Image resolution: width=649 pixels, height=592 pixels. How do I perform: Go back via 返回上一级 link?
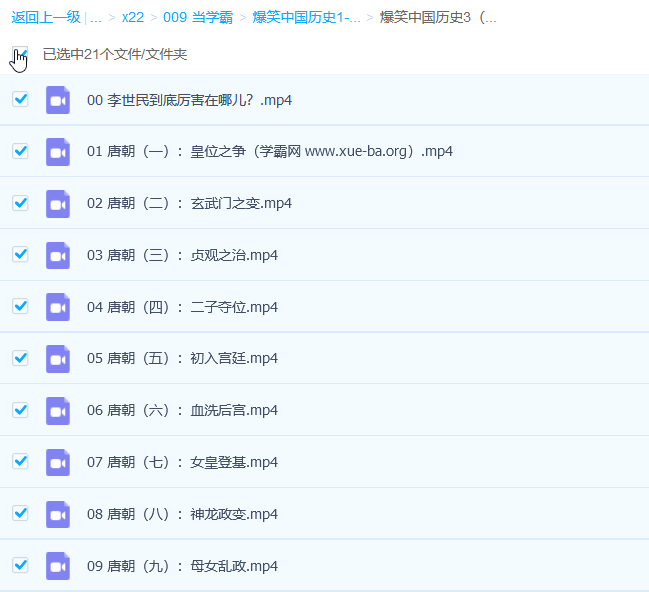(x=46, y=17)
